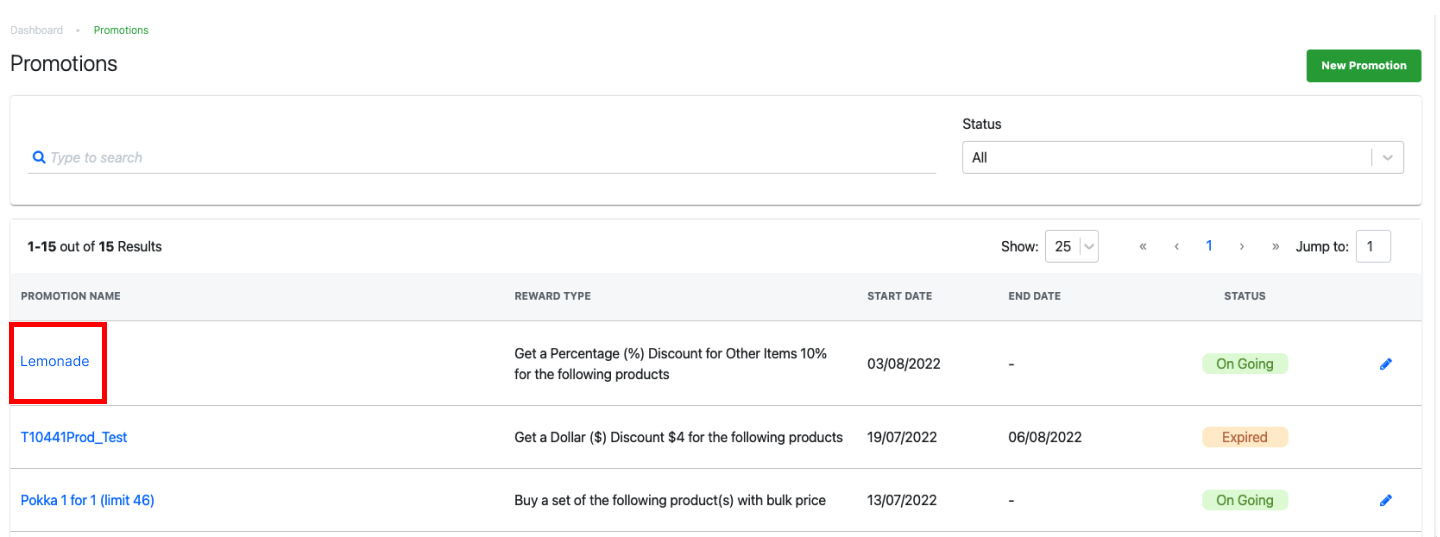This screenshot has height=537, width=1440.
Task: Select page number 1 in pagination
Action: tap(1209, 246)
